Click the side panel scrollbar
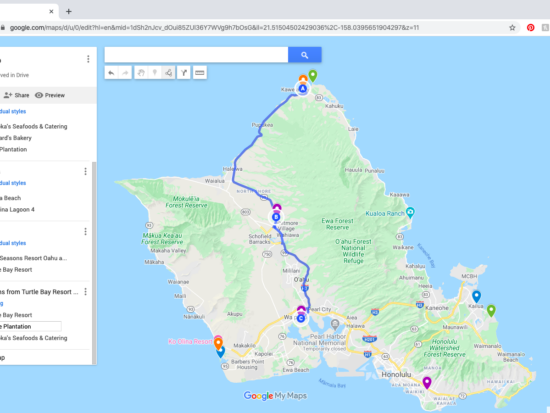 (94, 263)
